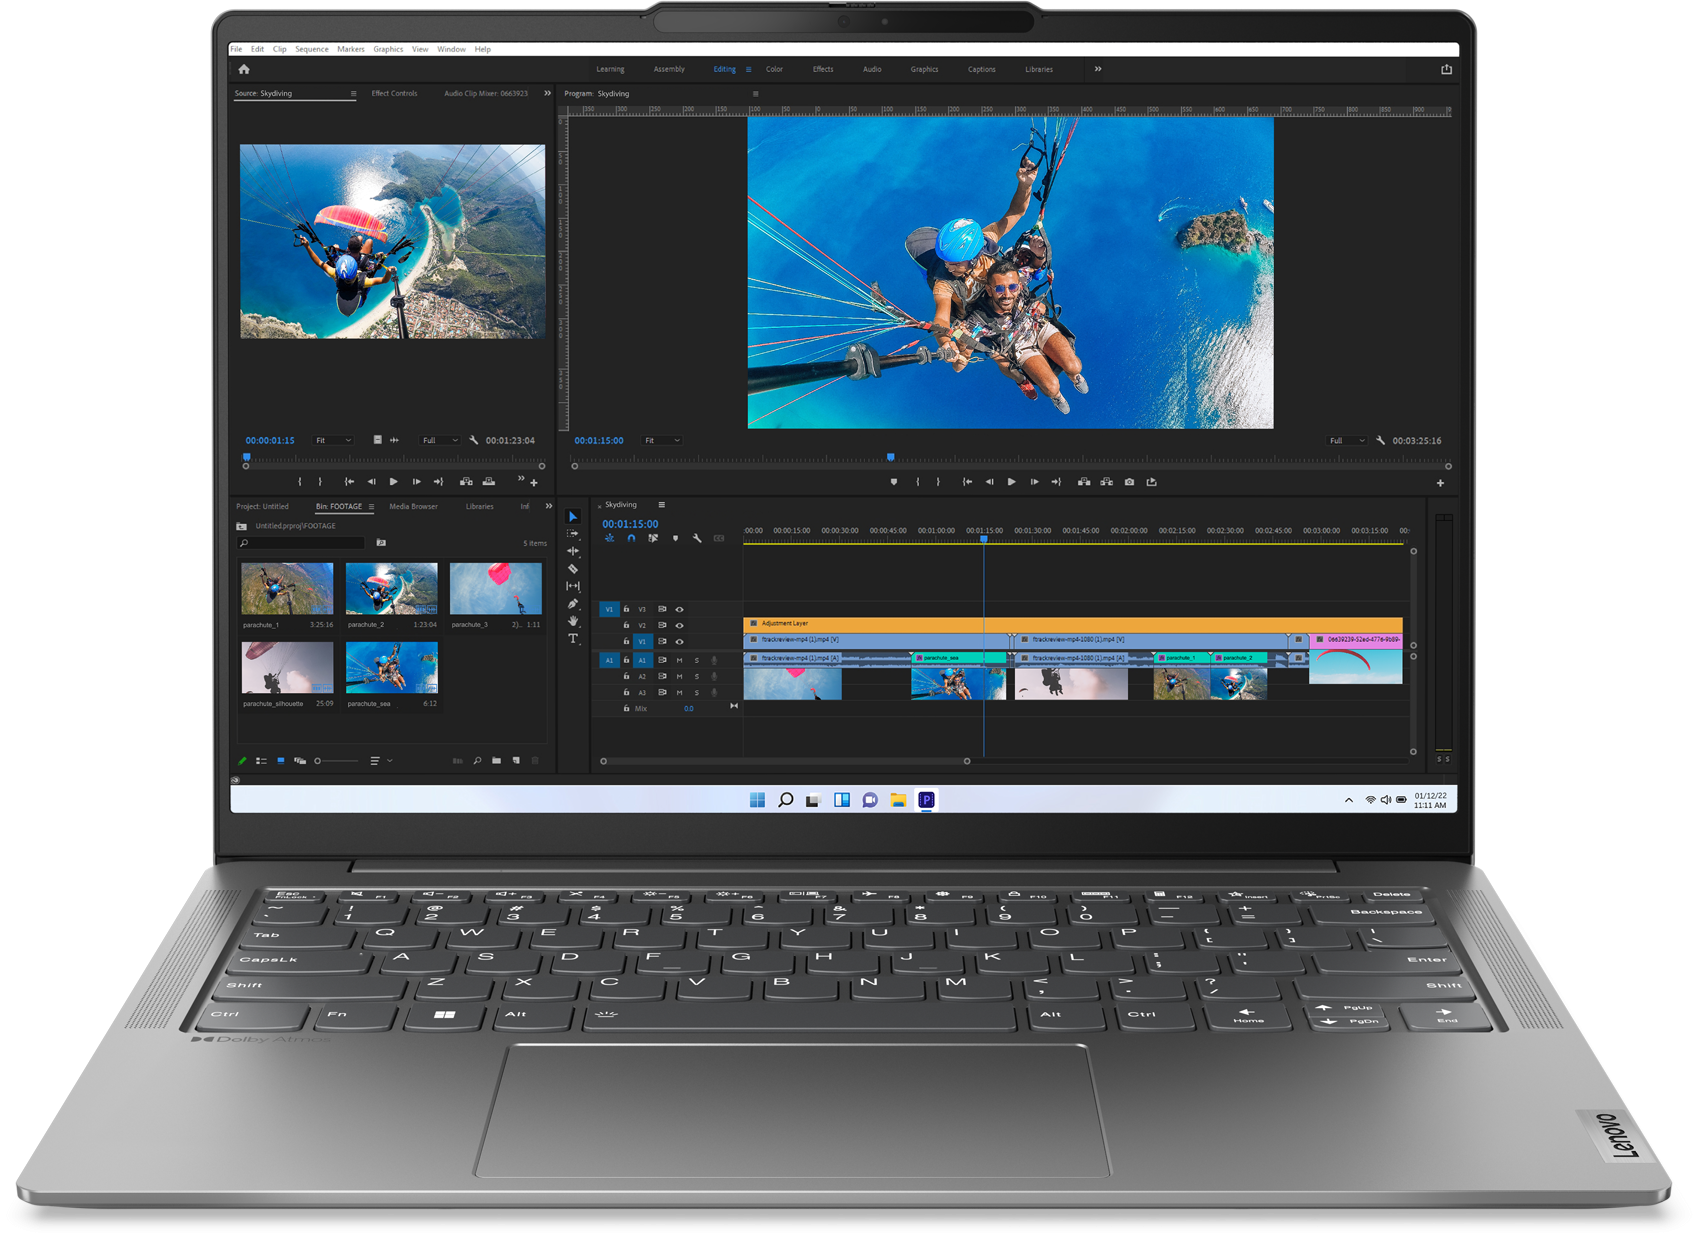Select the Pen tool
1699x1236 pixels.
[x=573, y=603]
